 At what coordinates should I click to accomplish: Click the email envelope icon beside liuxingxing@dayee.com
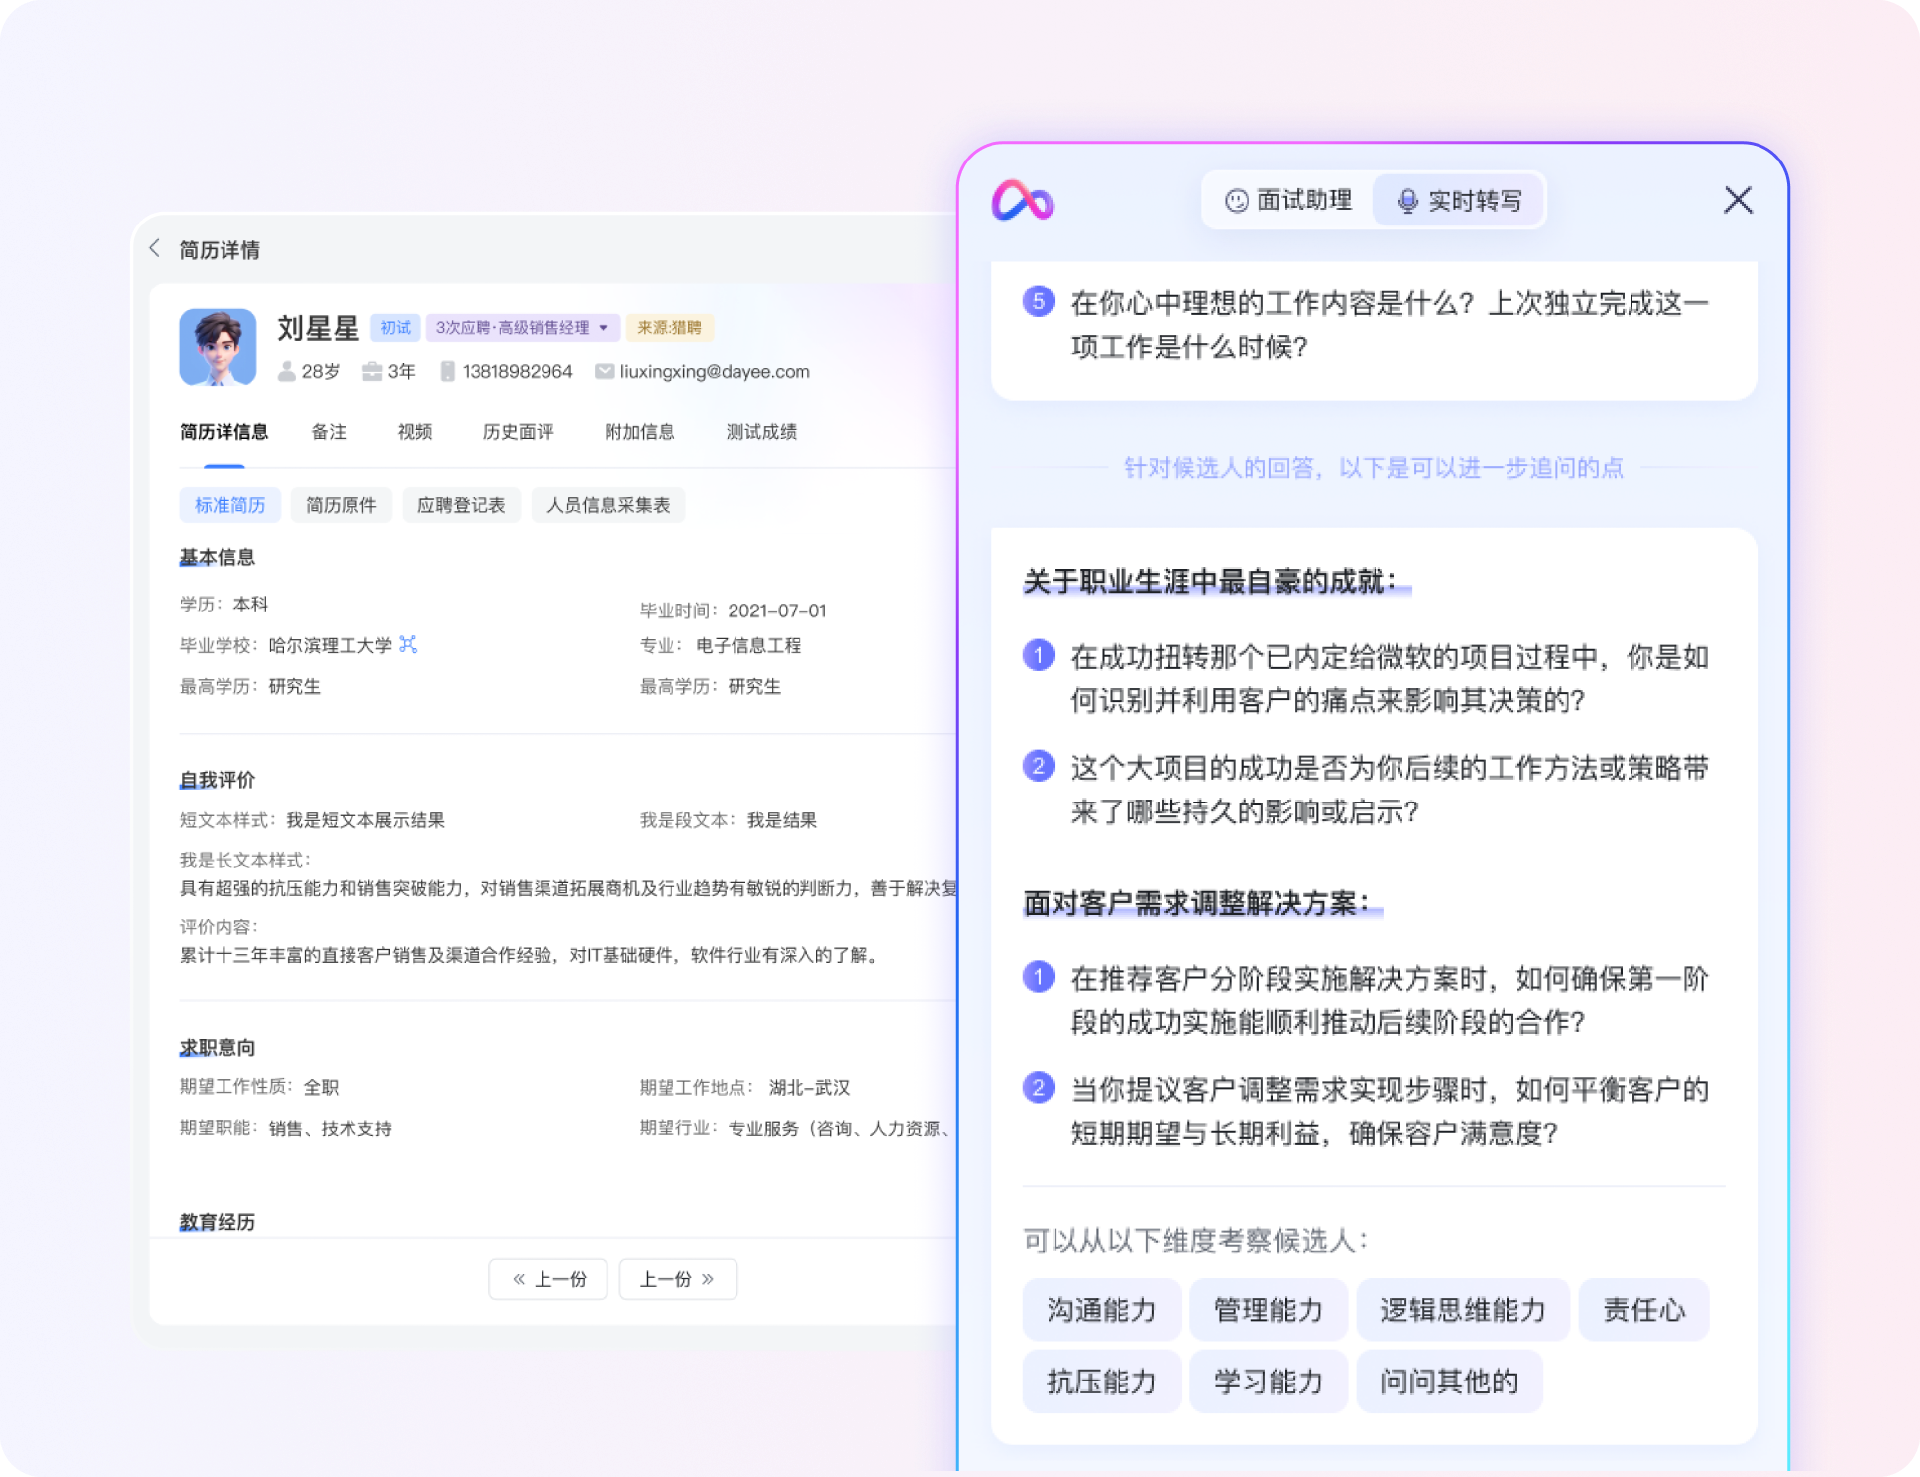pyautogui.click(x=604, y=371)
